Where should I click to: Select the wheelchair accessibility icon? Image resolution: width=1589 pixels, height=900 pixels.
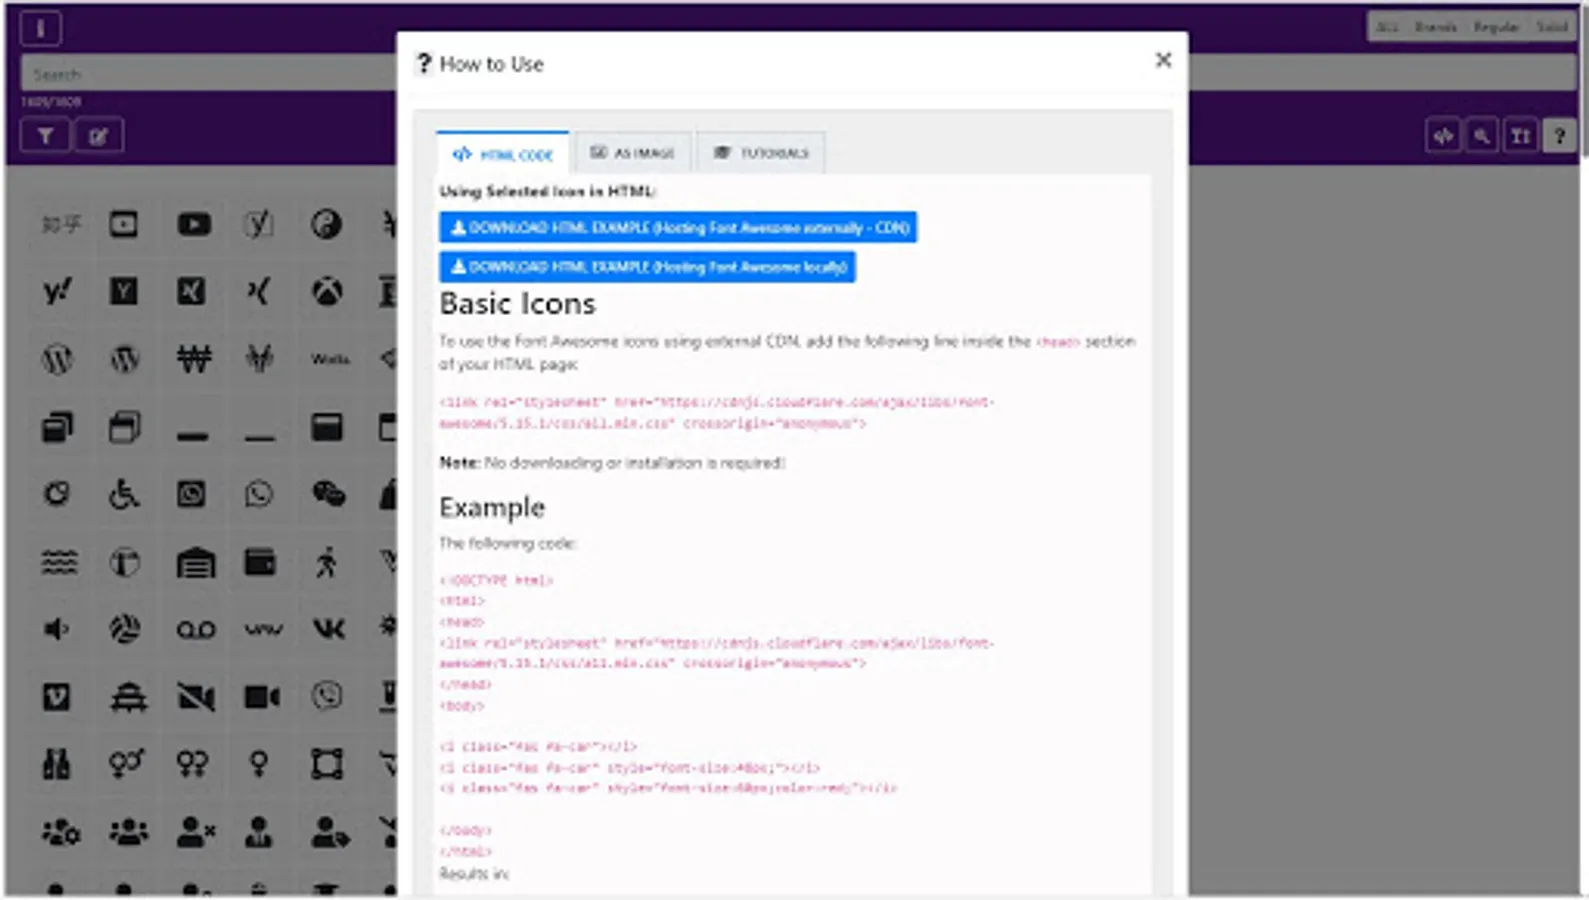pos(124,493)
